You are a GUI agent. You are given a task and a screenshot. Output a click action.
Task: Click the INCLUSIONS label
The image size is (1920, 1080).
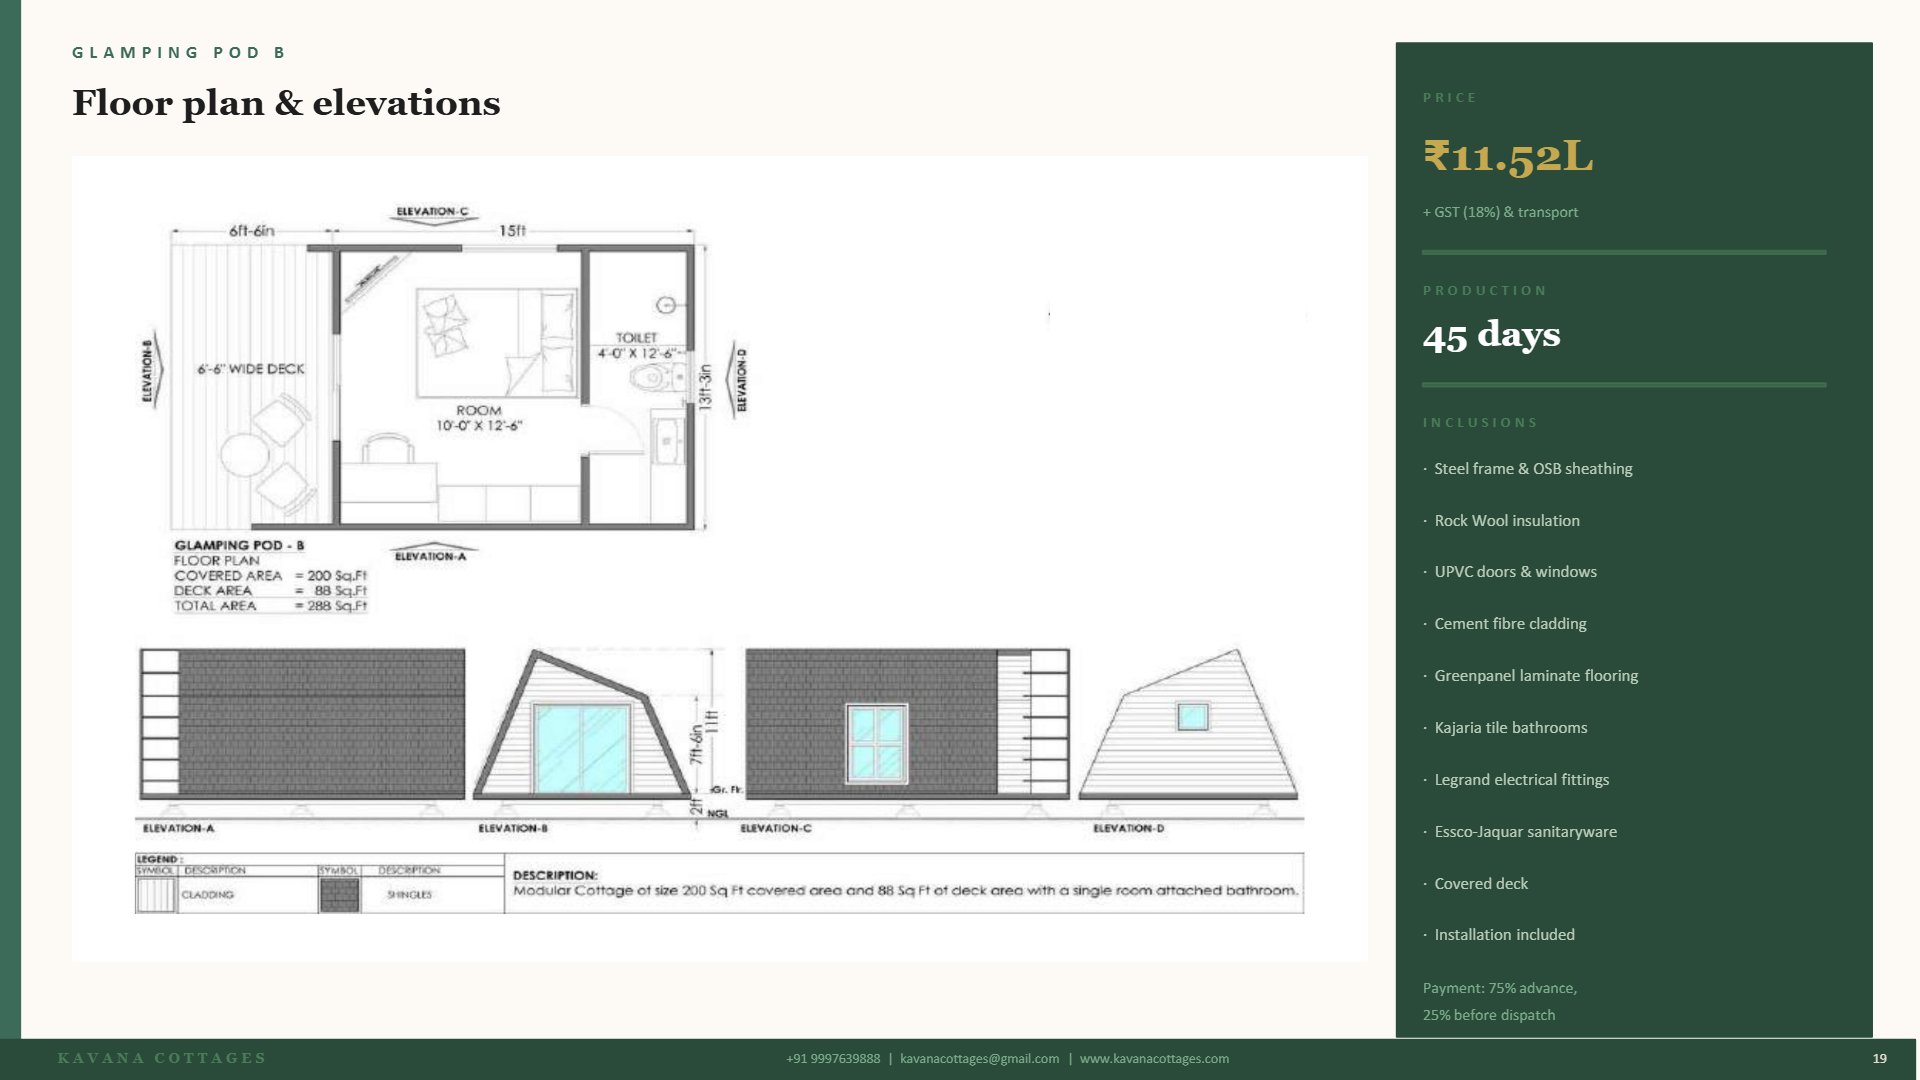(x=1480, y=423)
